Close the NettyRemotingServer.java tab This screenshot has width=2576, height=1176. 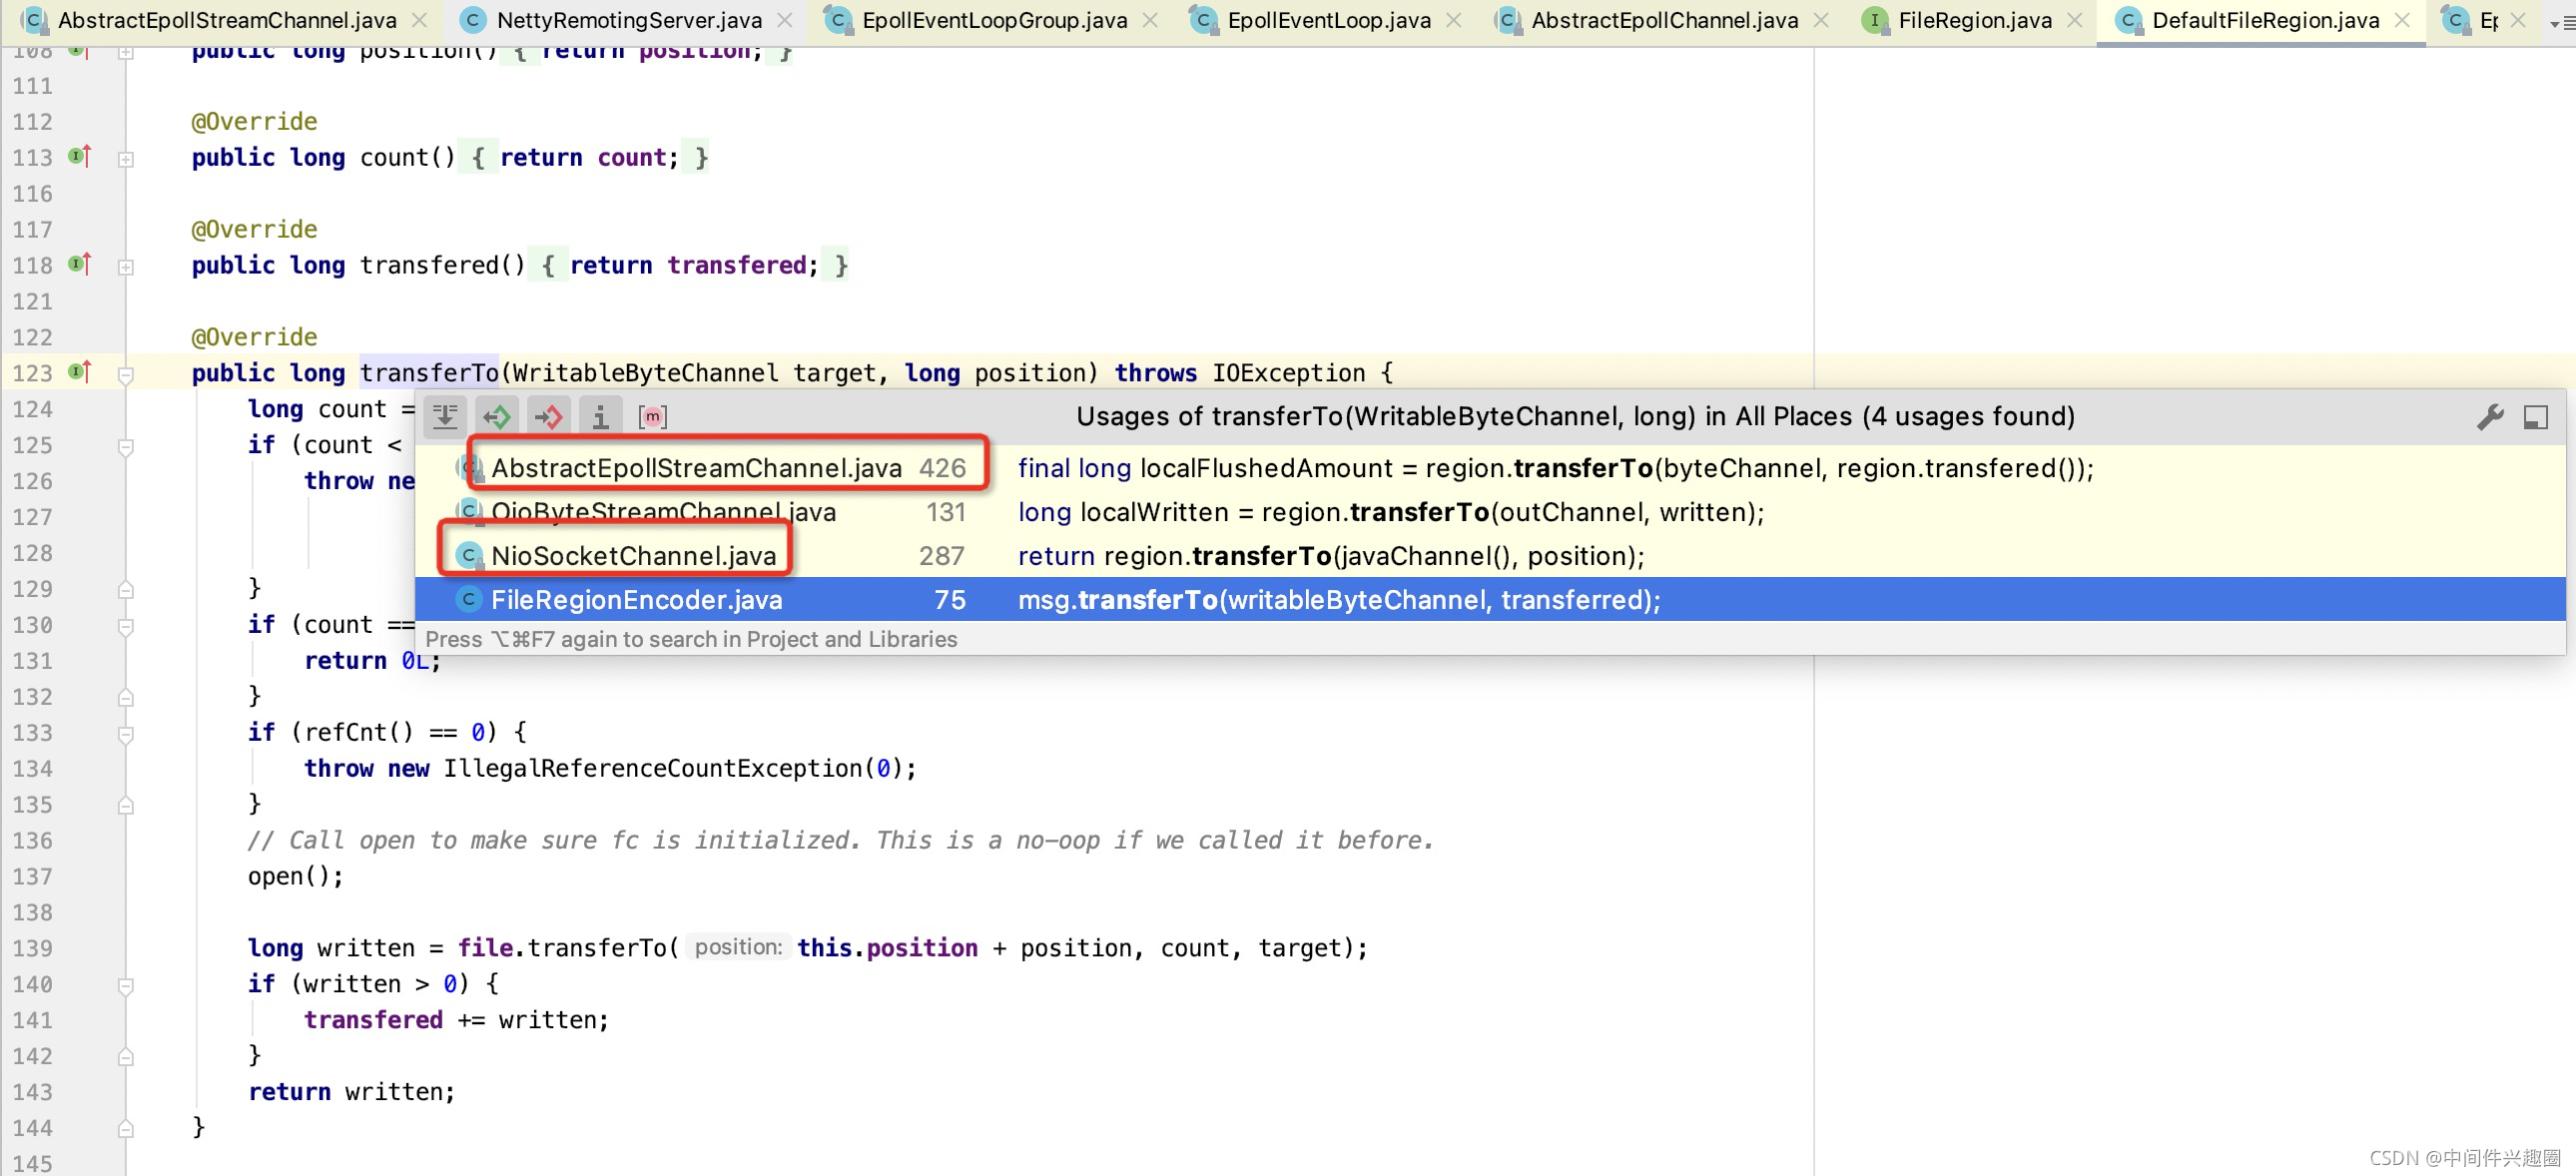785,20
